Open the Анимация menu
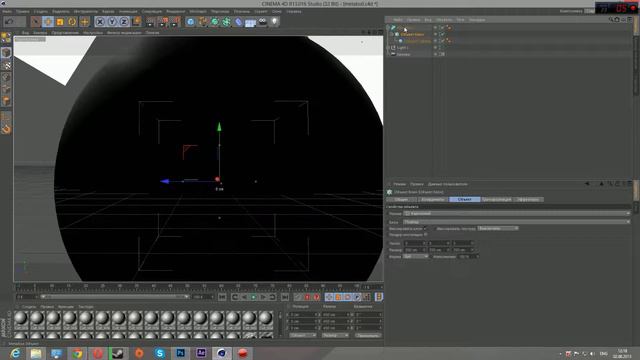640x360 pixels. click(128, 11)
